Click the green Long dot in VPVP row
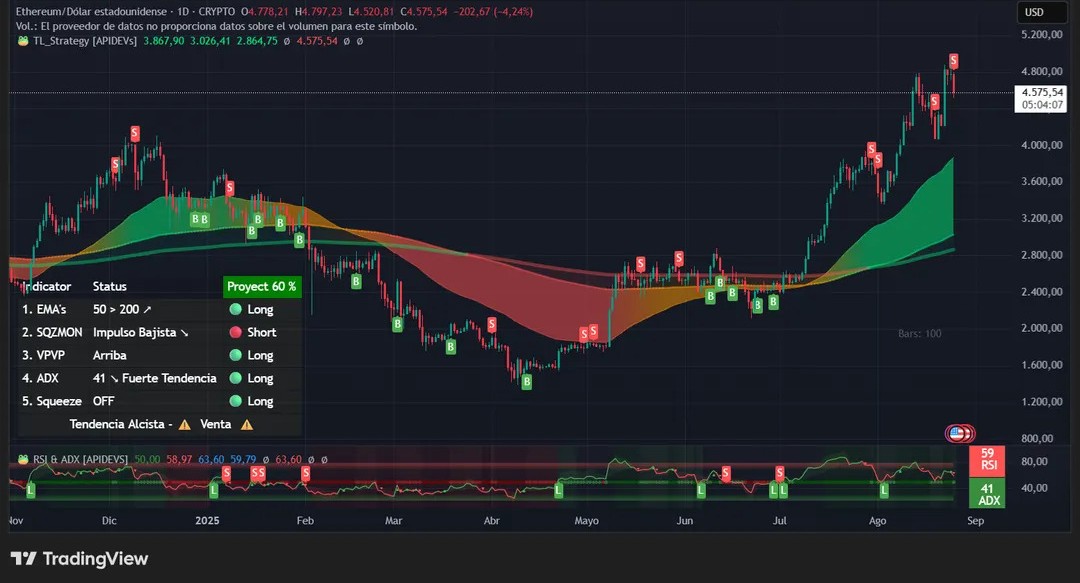This screenshot has height=583, width=1080. point(236,355)
